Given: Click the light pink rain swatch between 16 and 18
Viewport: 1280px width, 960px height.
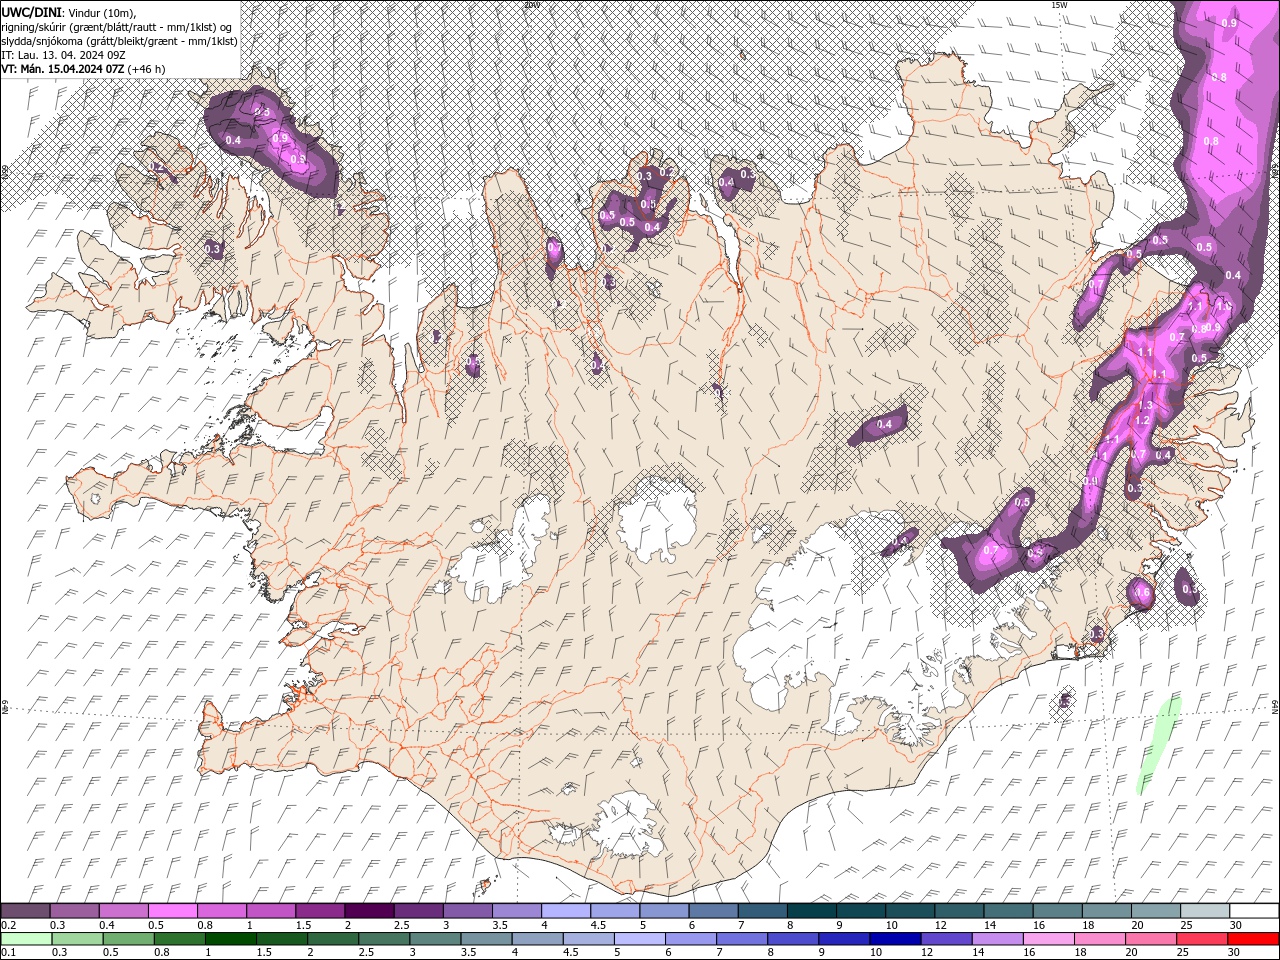Looking at the screenshot, I should pyautogui.click(x=1049, y=939).
